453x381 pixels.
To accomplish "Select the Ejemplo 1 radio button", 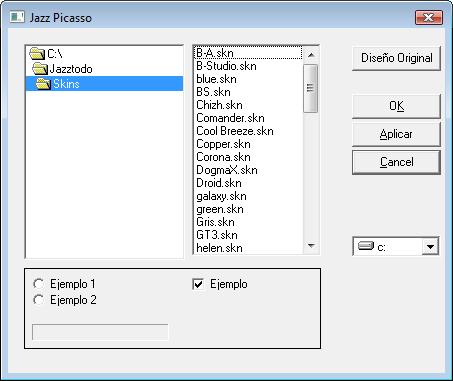I will click(x=39, y=284).
